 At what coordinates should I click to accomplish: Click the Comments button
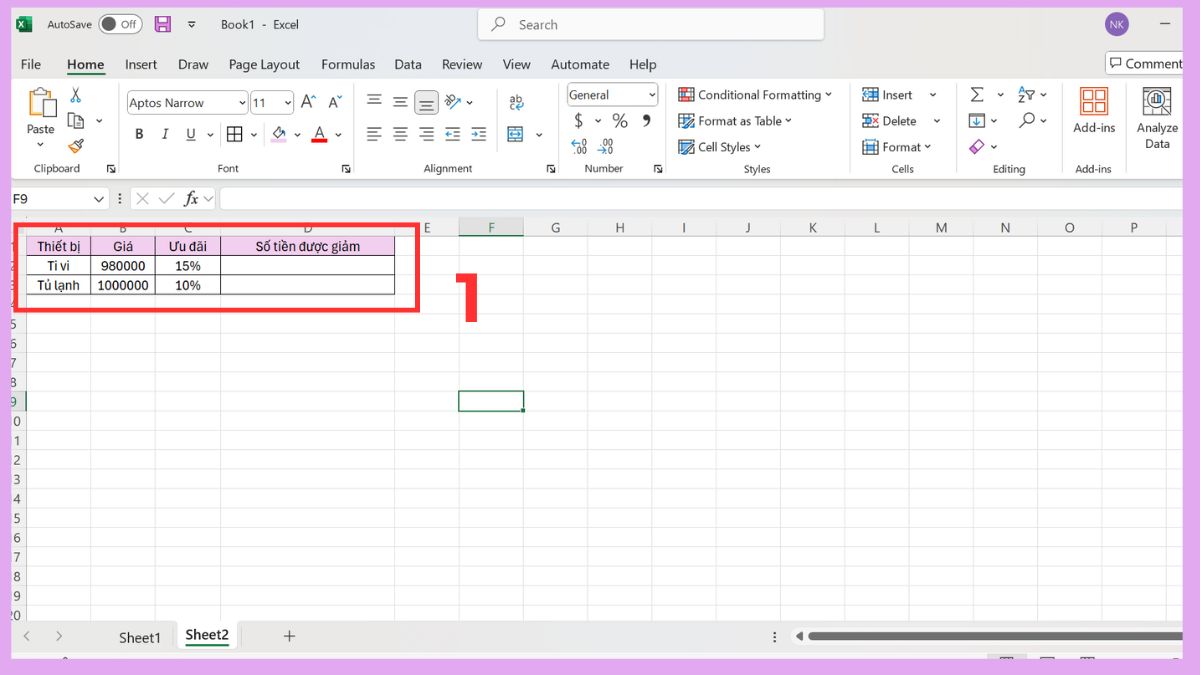(x=1145, y=63)
